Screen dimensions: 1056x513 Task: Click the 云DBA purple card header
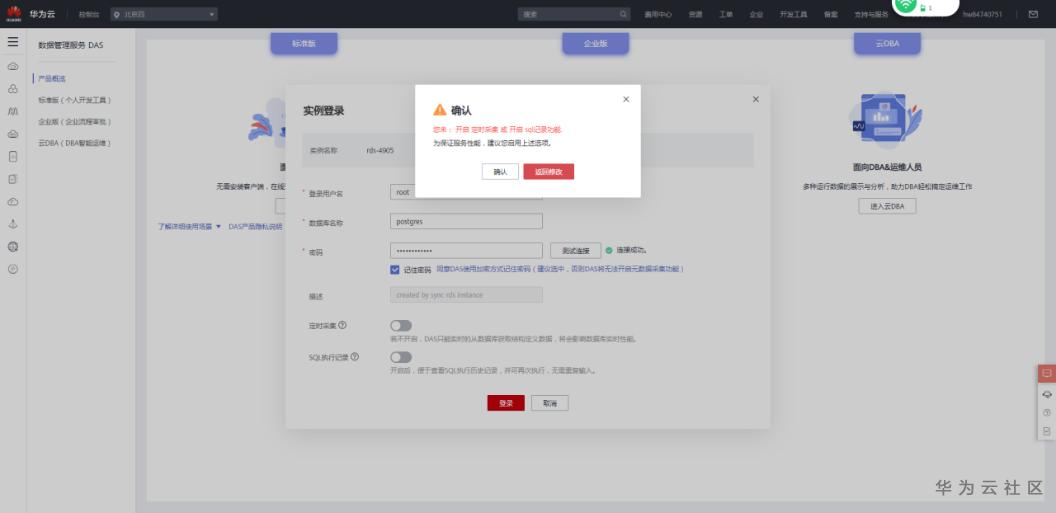point(887,43)
